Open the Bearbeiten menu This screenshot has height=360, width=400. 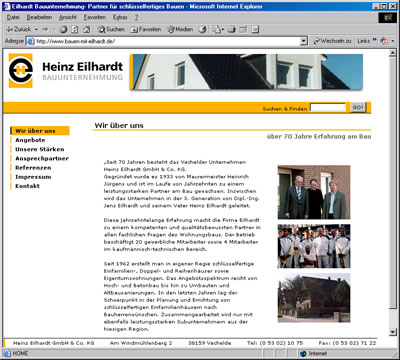pos(39,17)
